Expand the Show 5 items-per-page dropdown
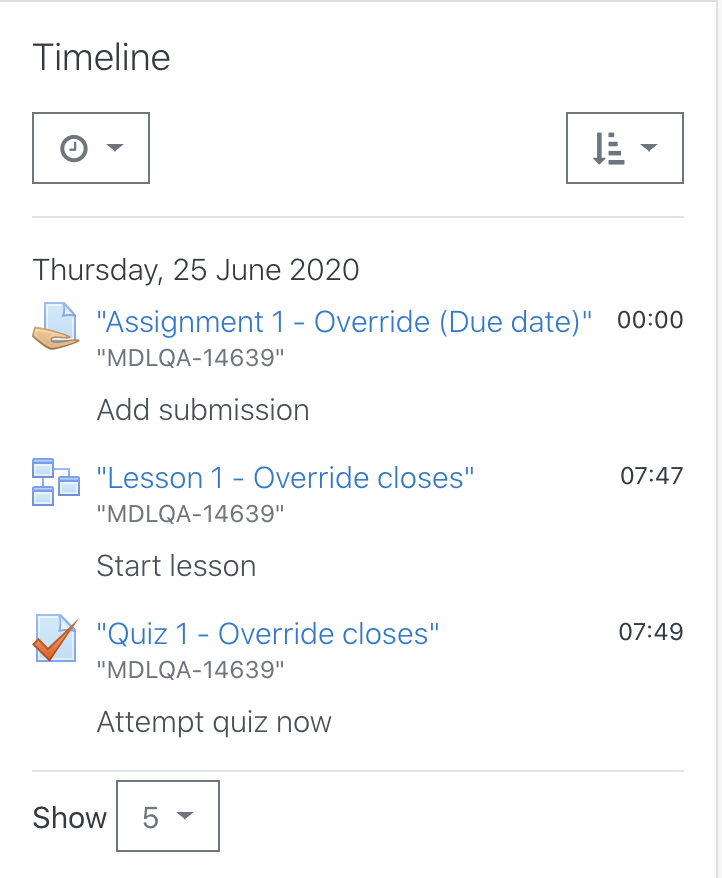The height and width of the screenshot is (878, 722). pos(167,816)
